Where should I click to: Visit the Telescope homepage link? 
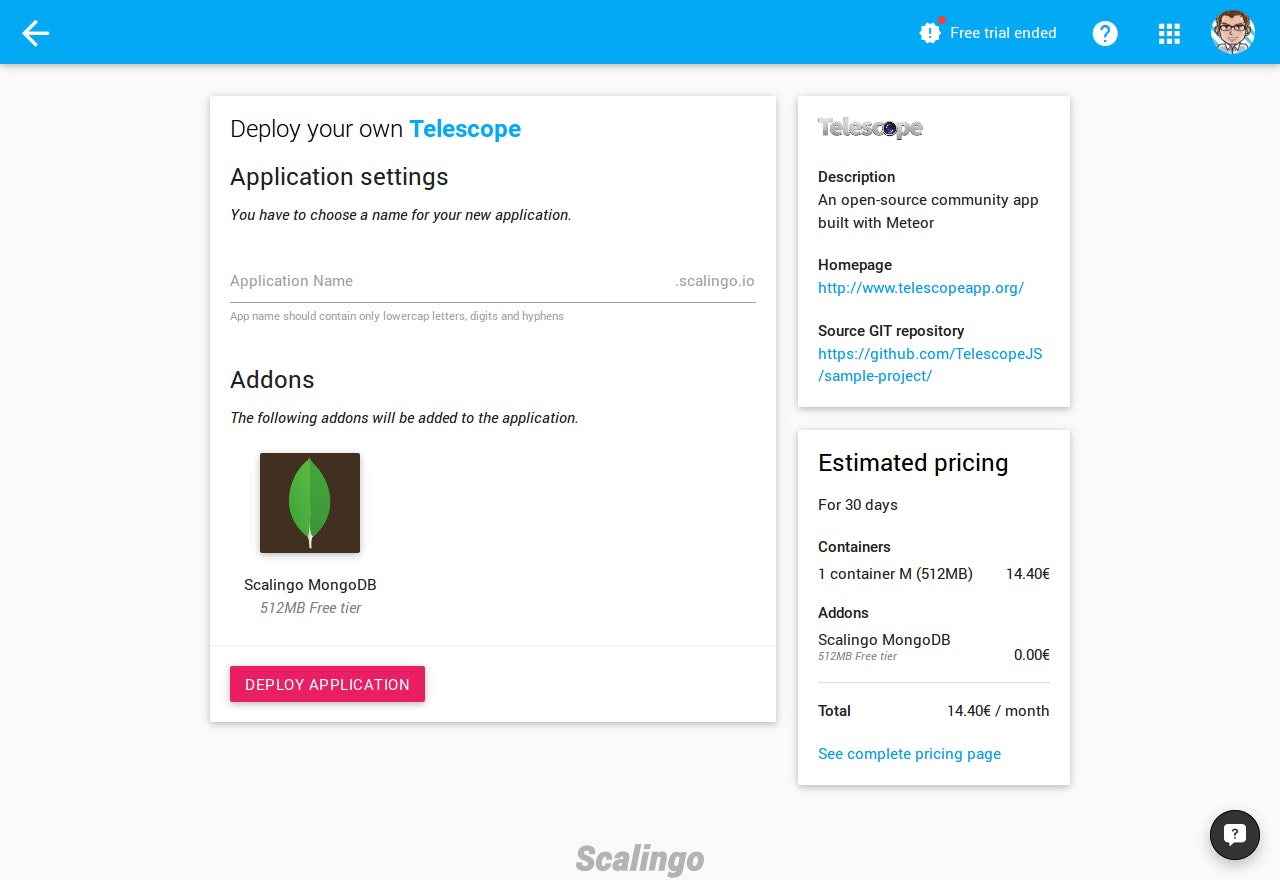(920, 287)
